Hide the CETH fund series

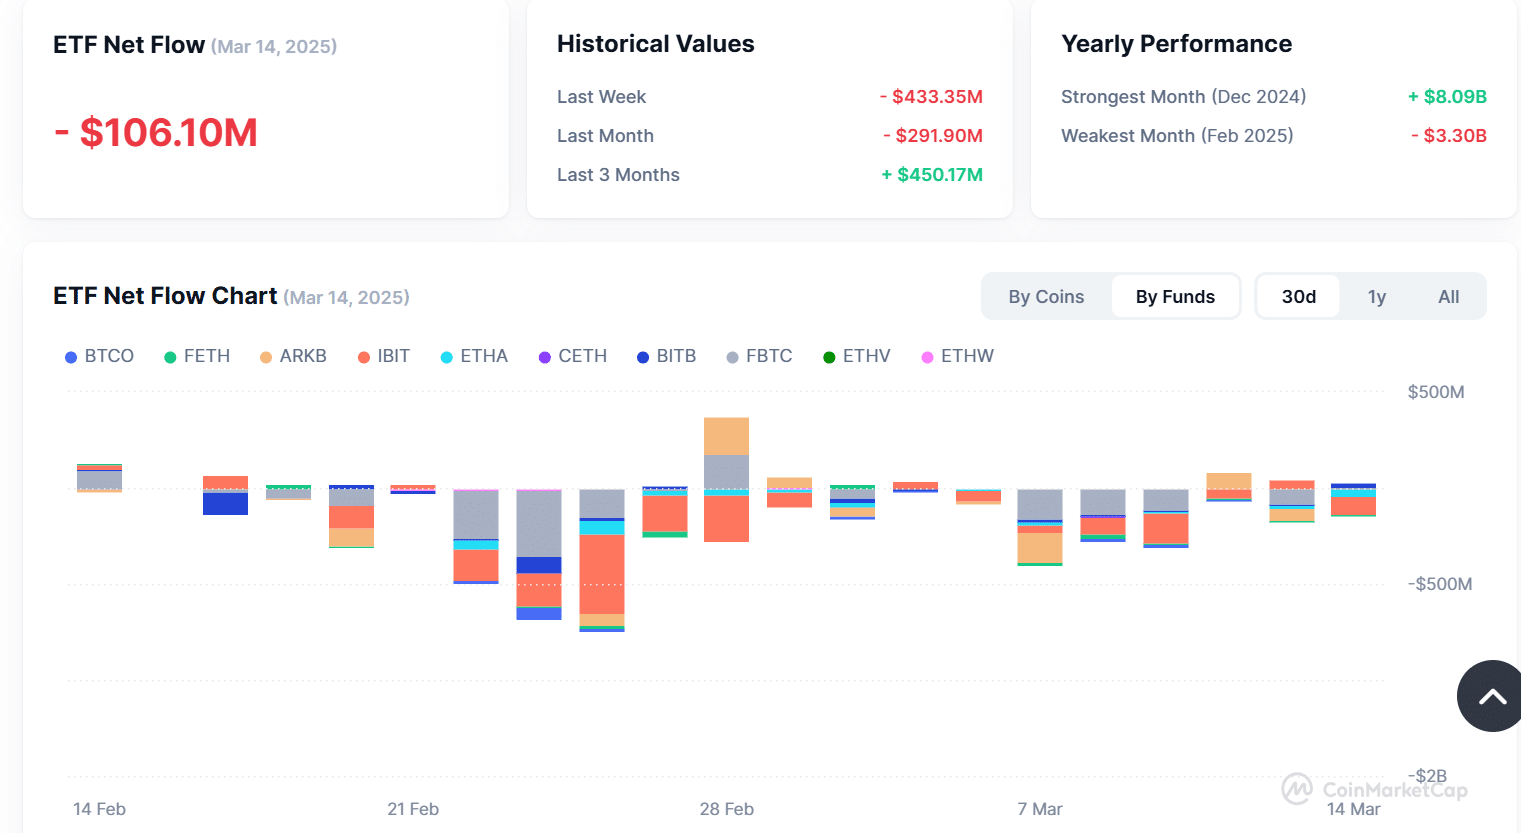tap(573, 356)
